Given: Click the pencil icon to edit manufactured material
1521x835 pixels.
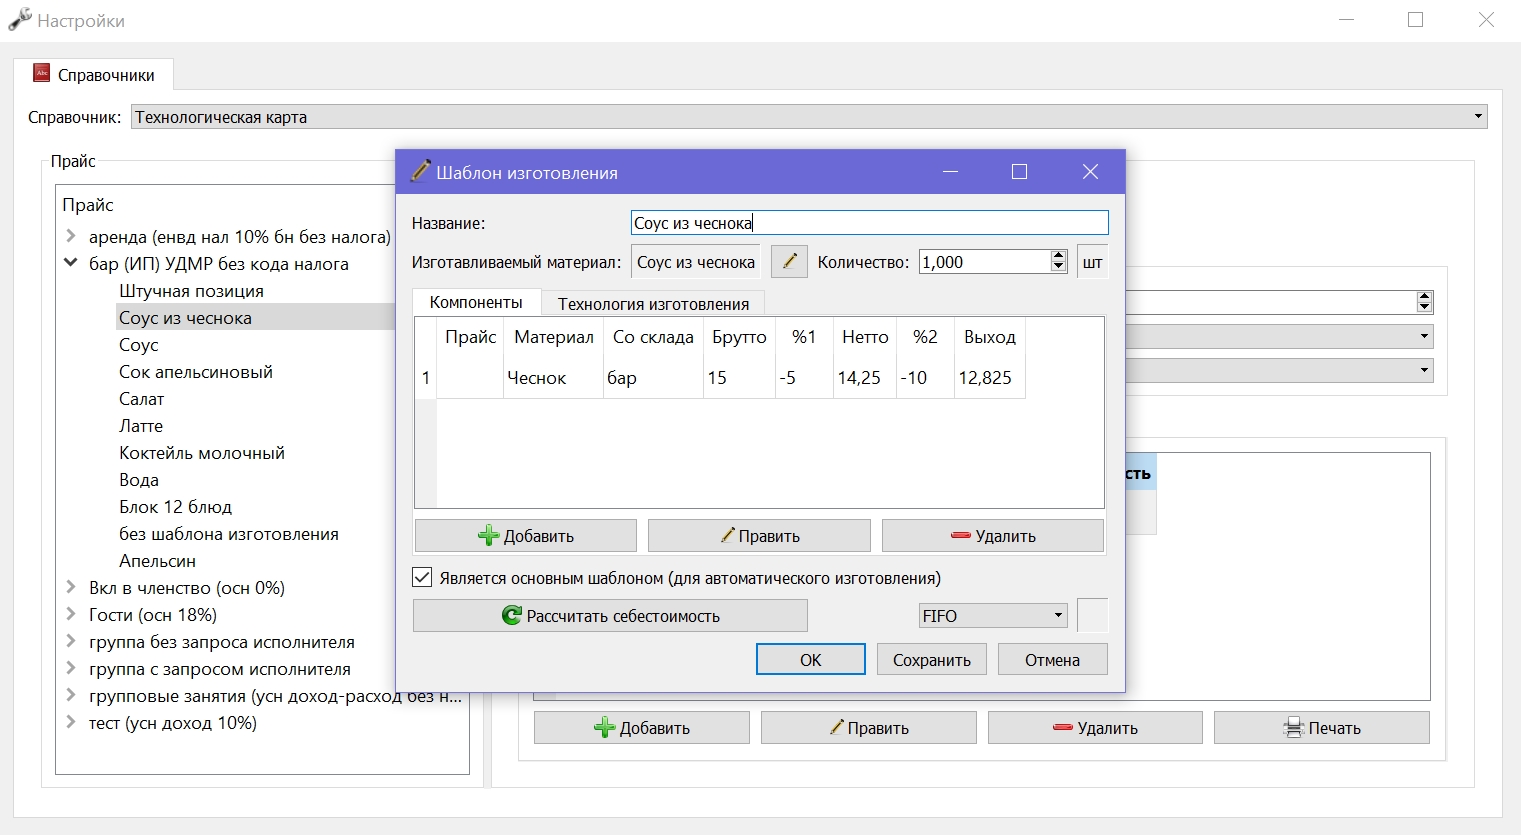Looking at the screenshot, I should coord(788,262).
